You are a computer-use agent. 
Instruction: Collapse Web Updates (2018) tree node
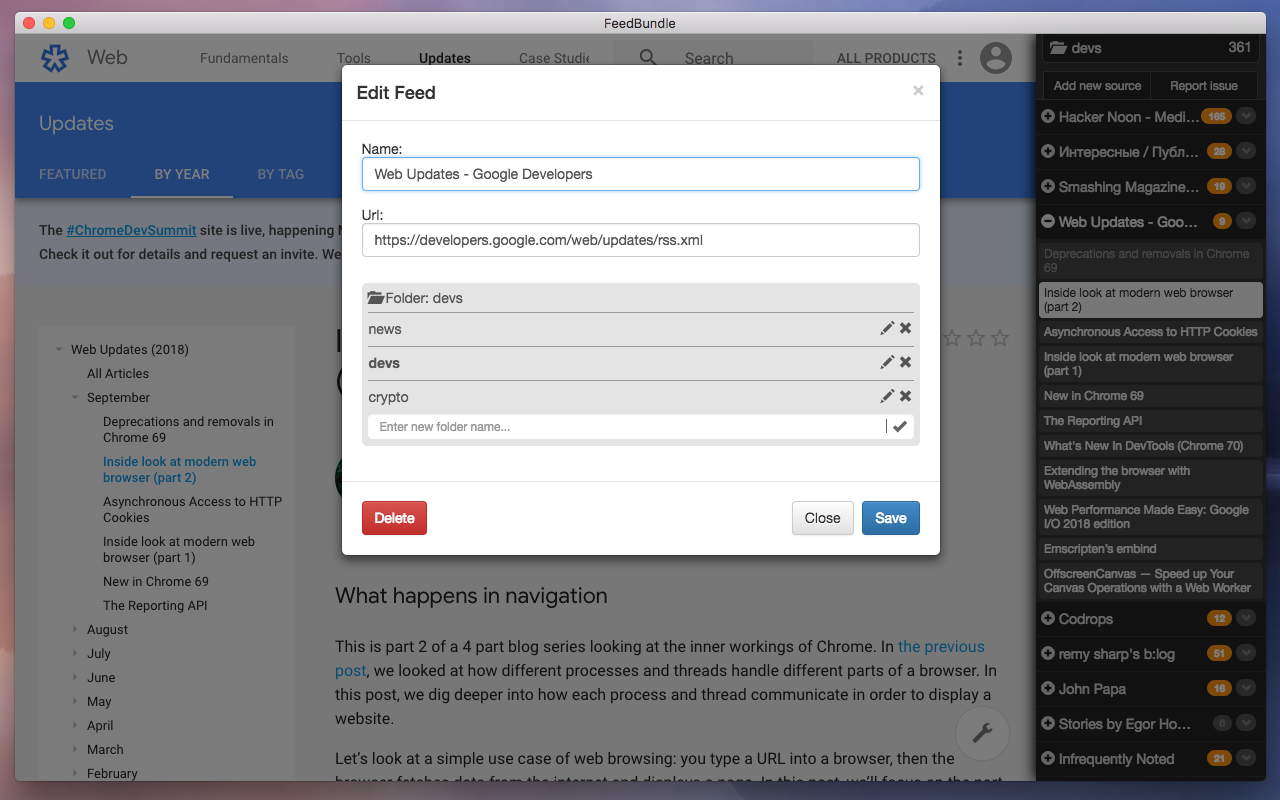[x=60, y=350]
